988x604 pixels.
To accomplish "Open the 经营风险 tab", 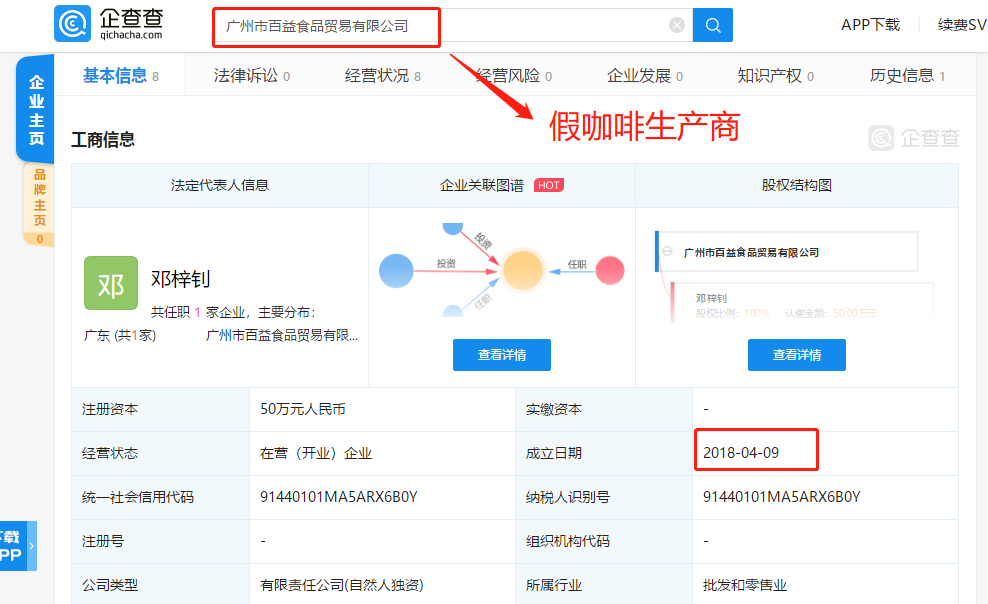I will 514,76.
